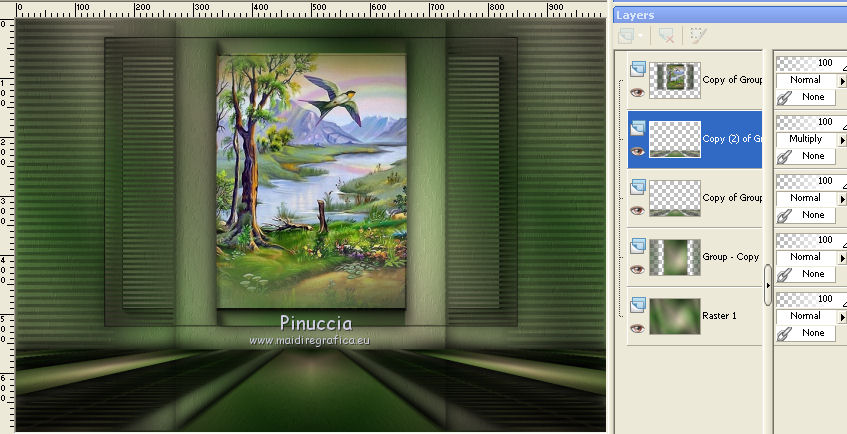Click the Delete Layer icon with red X

coord(666,36)
